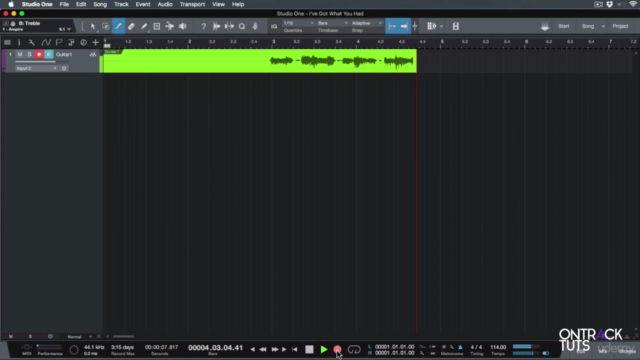This screenshot has width=640, height=360.
Task: Open the dropdown next to the grid icon
Action: pos(441,27)
